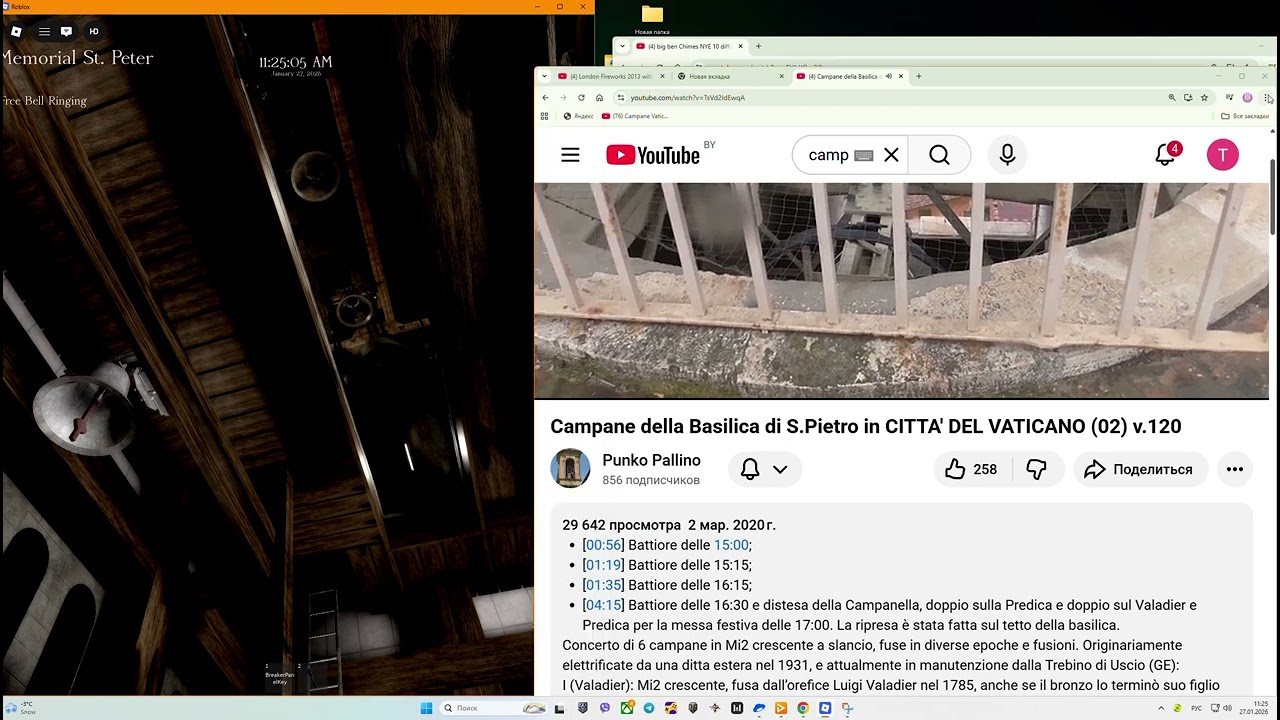Screen dimensions: 1280x720
Task: Jump to the 00:56 timestamp link
Action: tap(603, 545)
